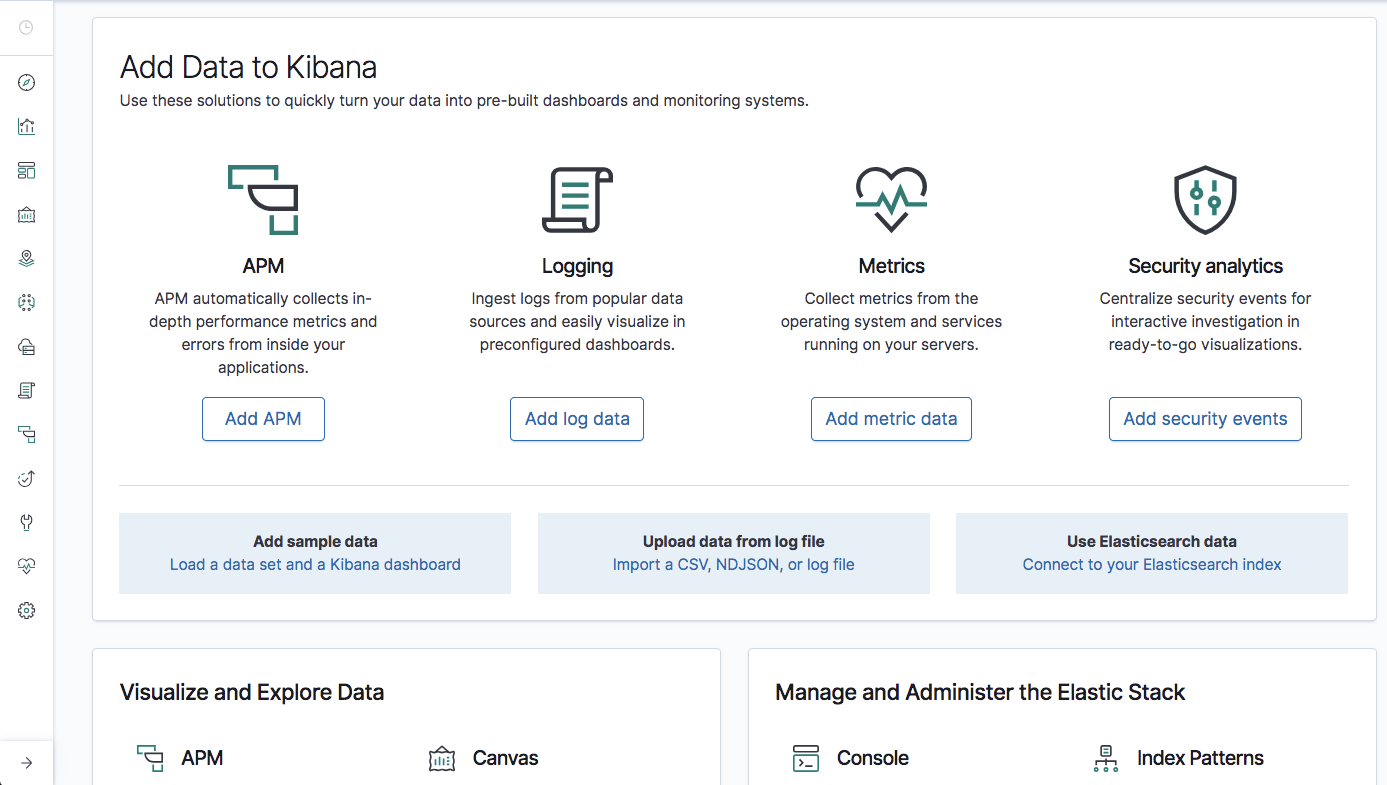Open Infrastructure from the sidebar icon
The width and height of the screenshot is (1387, 785).
27,346
